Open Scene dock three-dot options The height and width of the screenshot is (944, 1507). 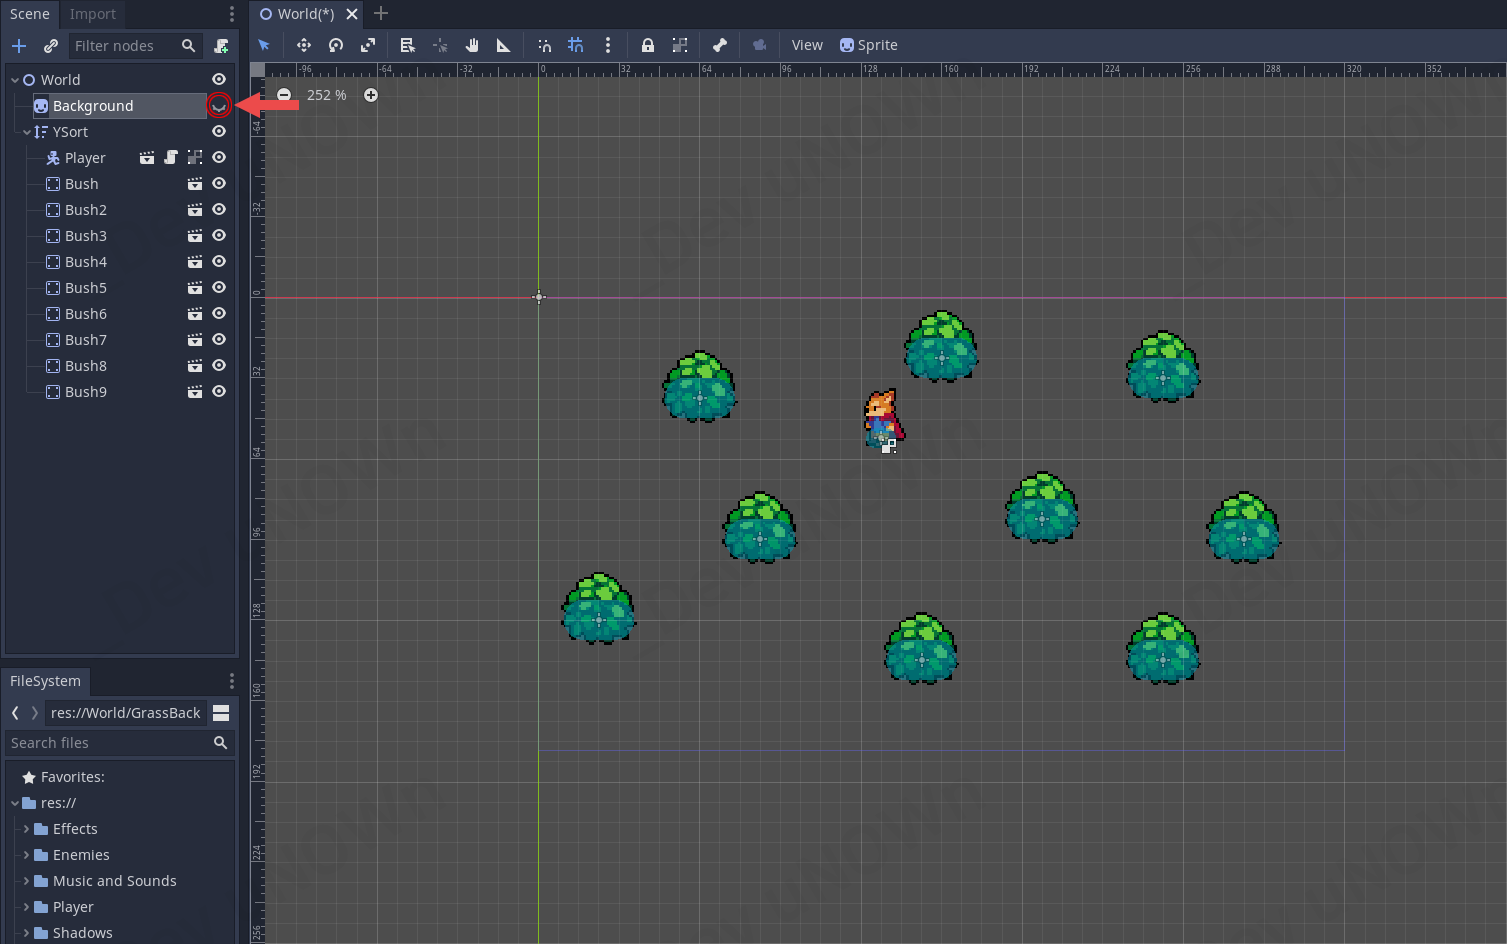click(232, 14)
